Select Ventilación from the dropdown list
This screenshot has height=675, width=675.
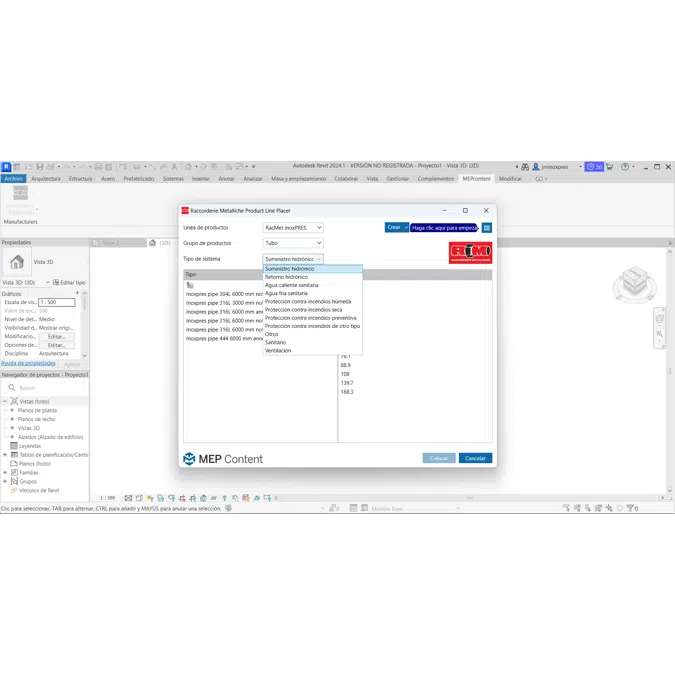click(x=313, y=351)
